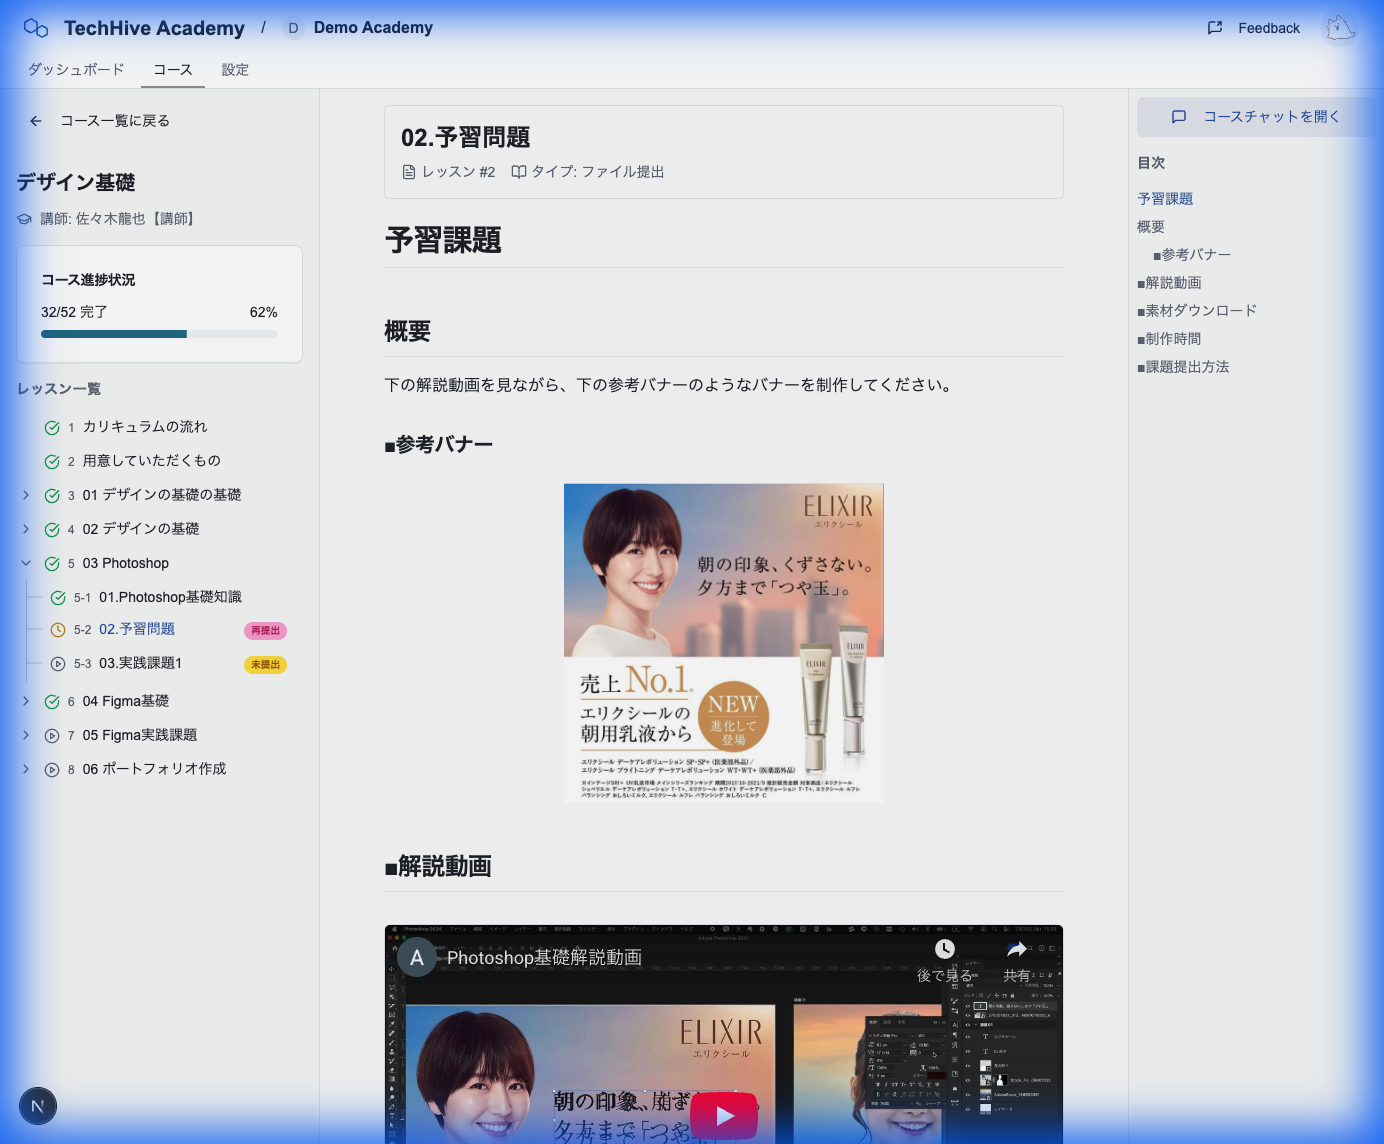
Task: Open lesson カリキュラムの流れ
Action: (x=145, y=427)
